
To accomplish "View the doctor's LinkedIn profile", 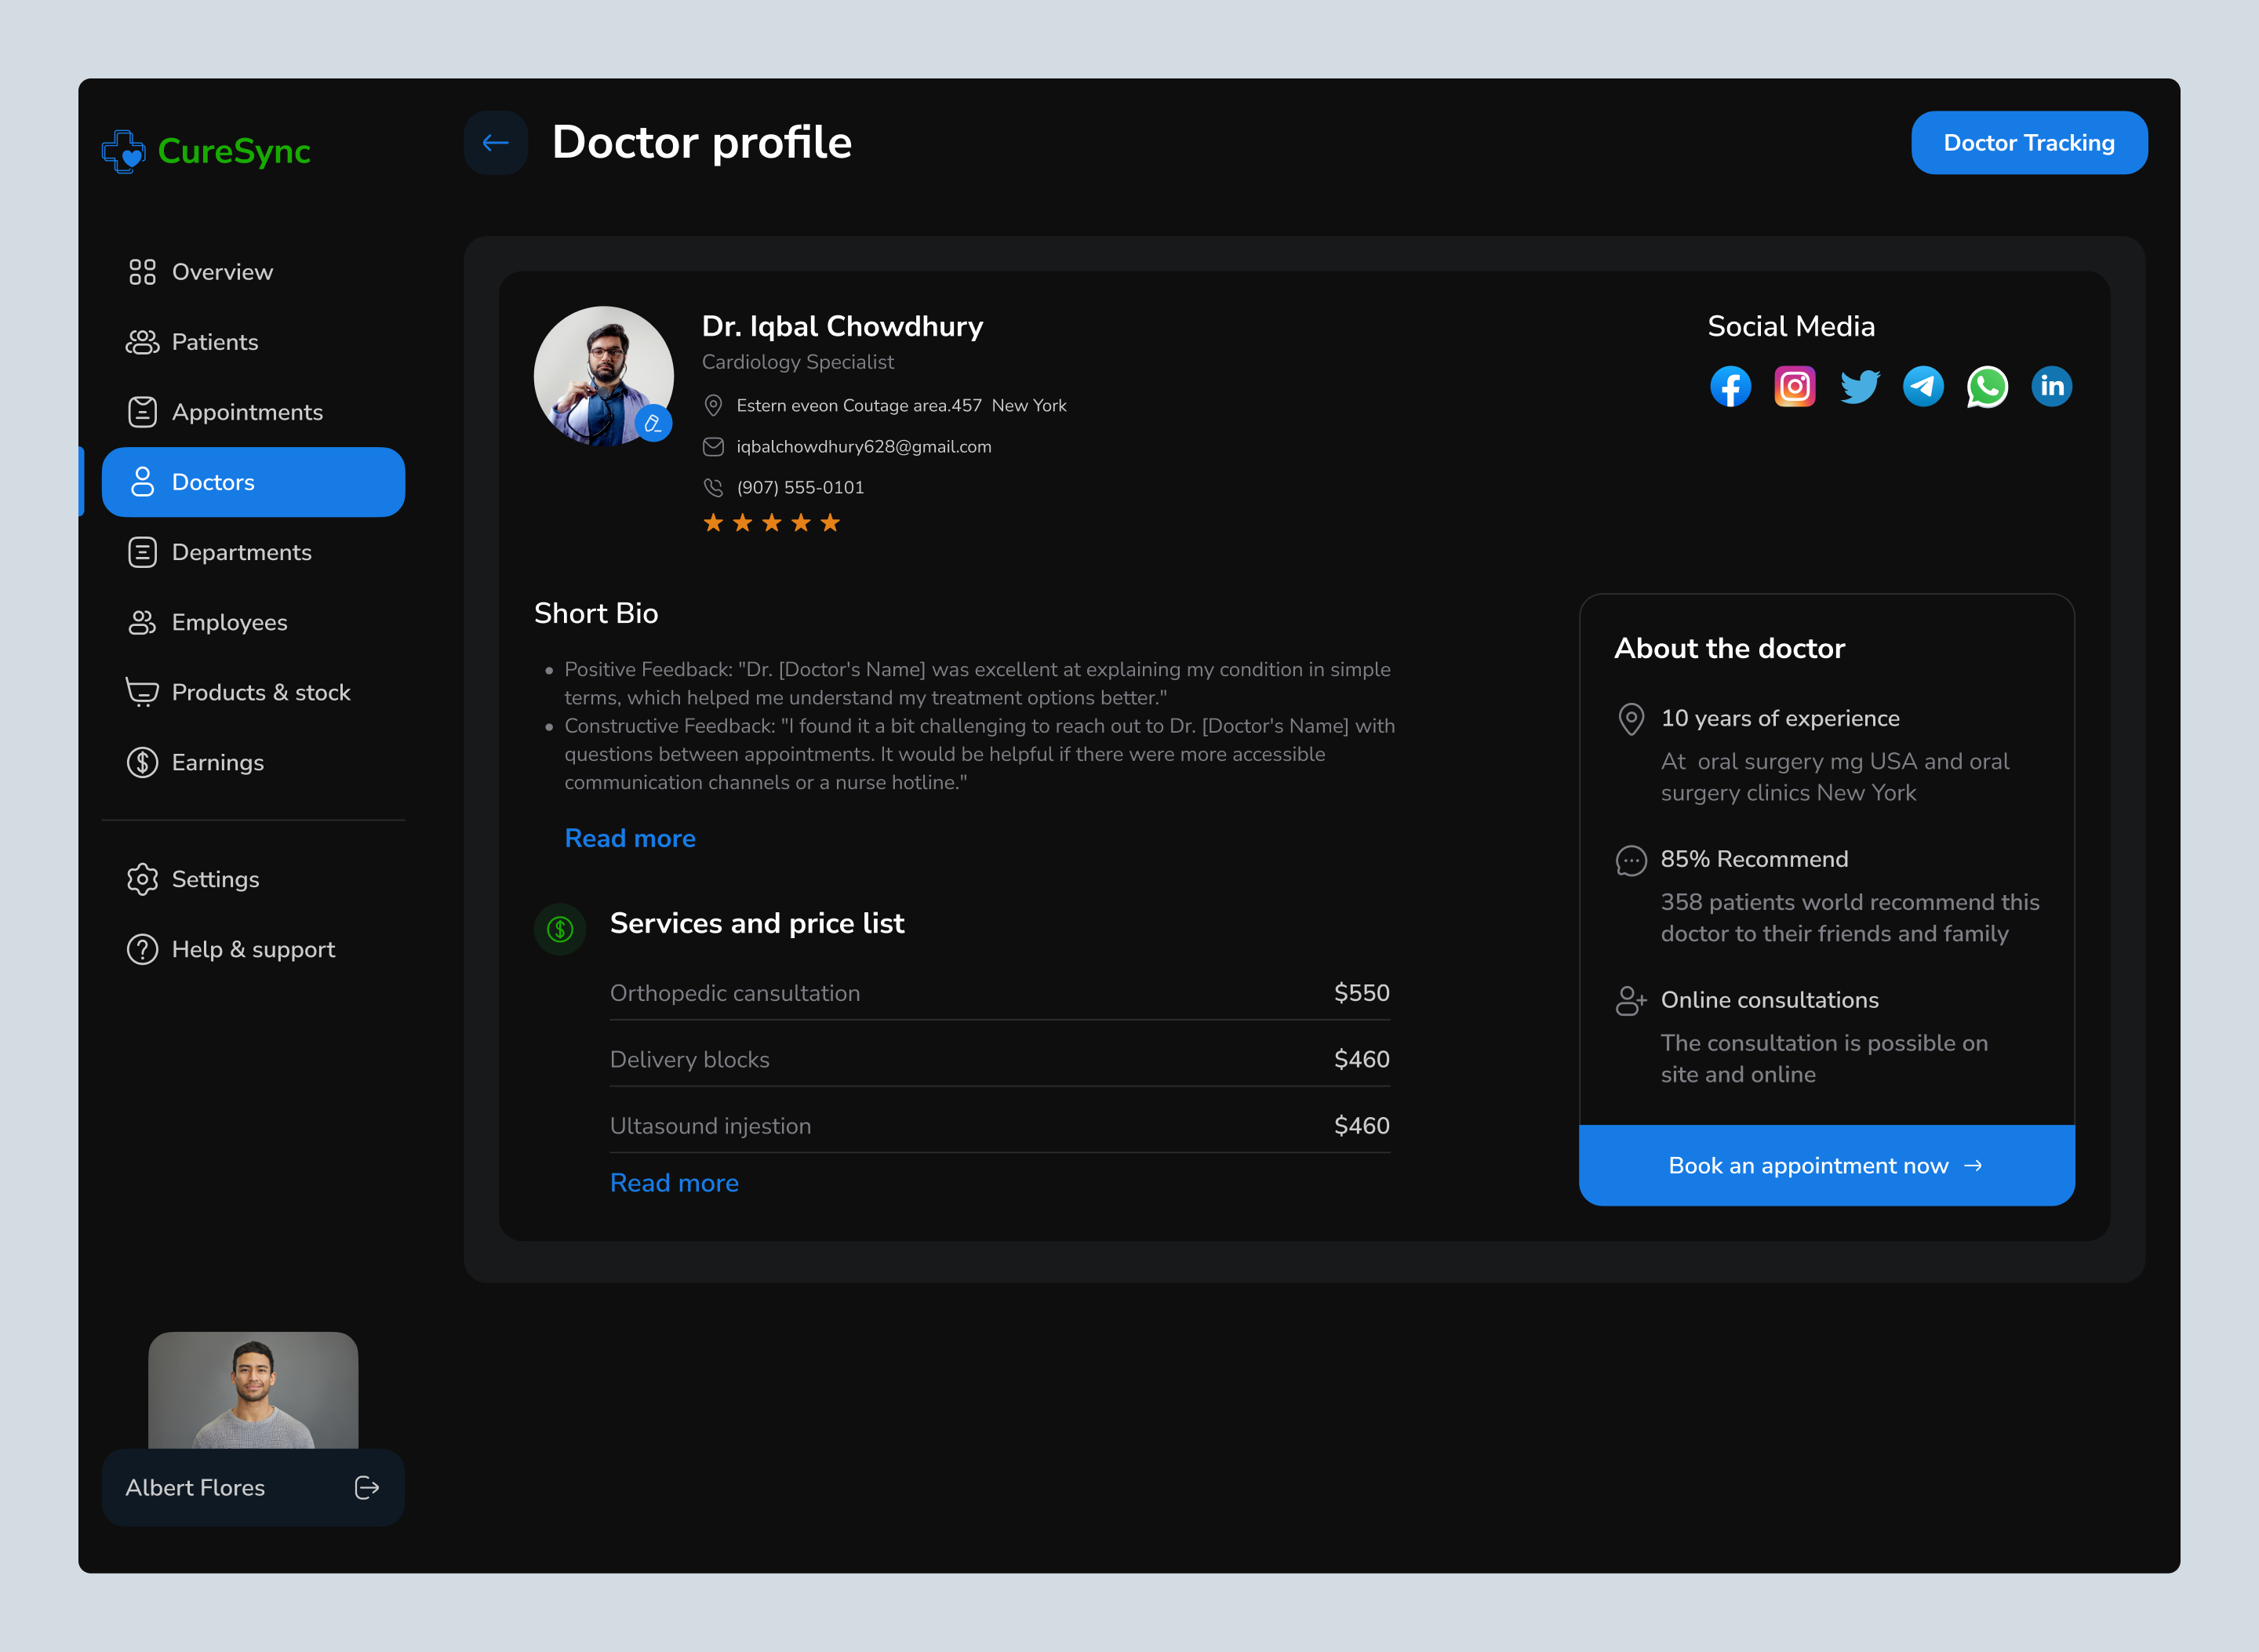I will tap(2051, 386).
